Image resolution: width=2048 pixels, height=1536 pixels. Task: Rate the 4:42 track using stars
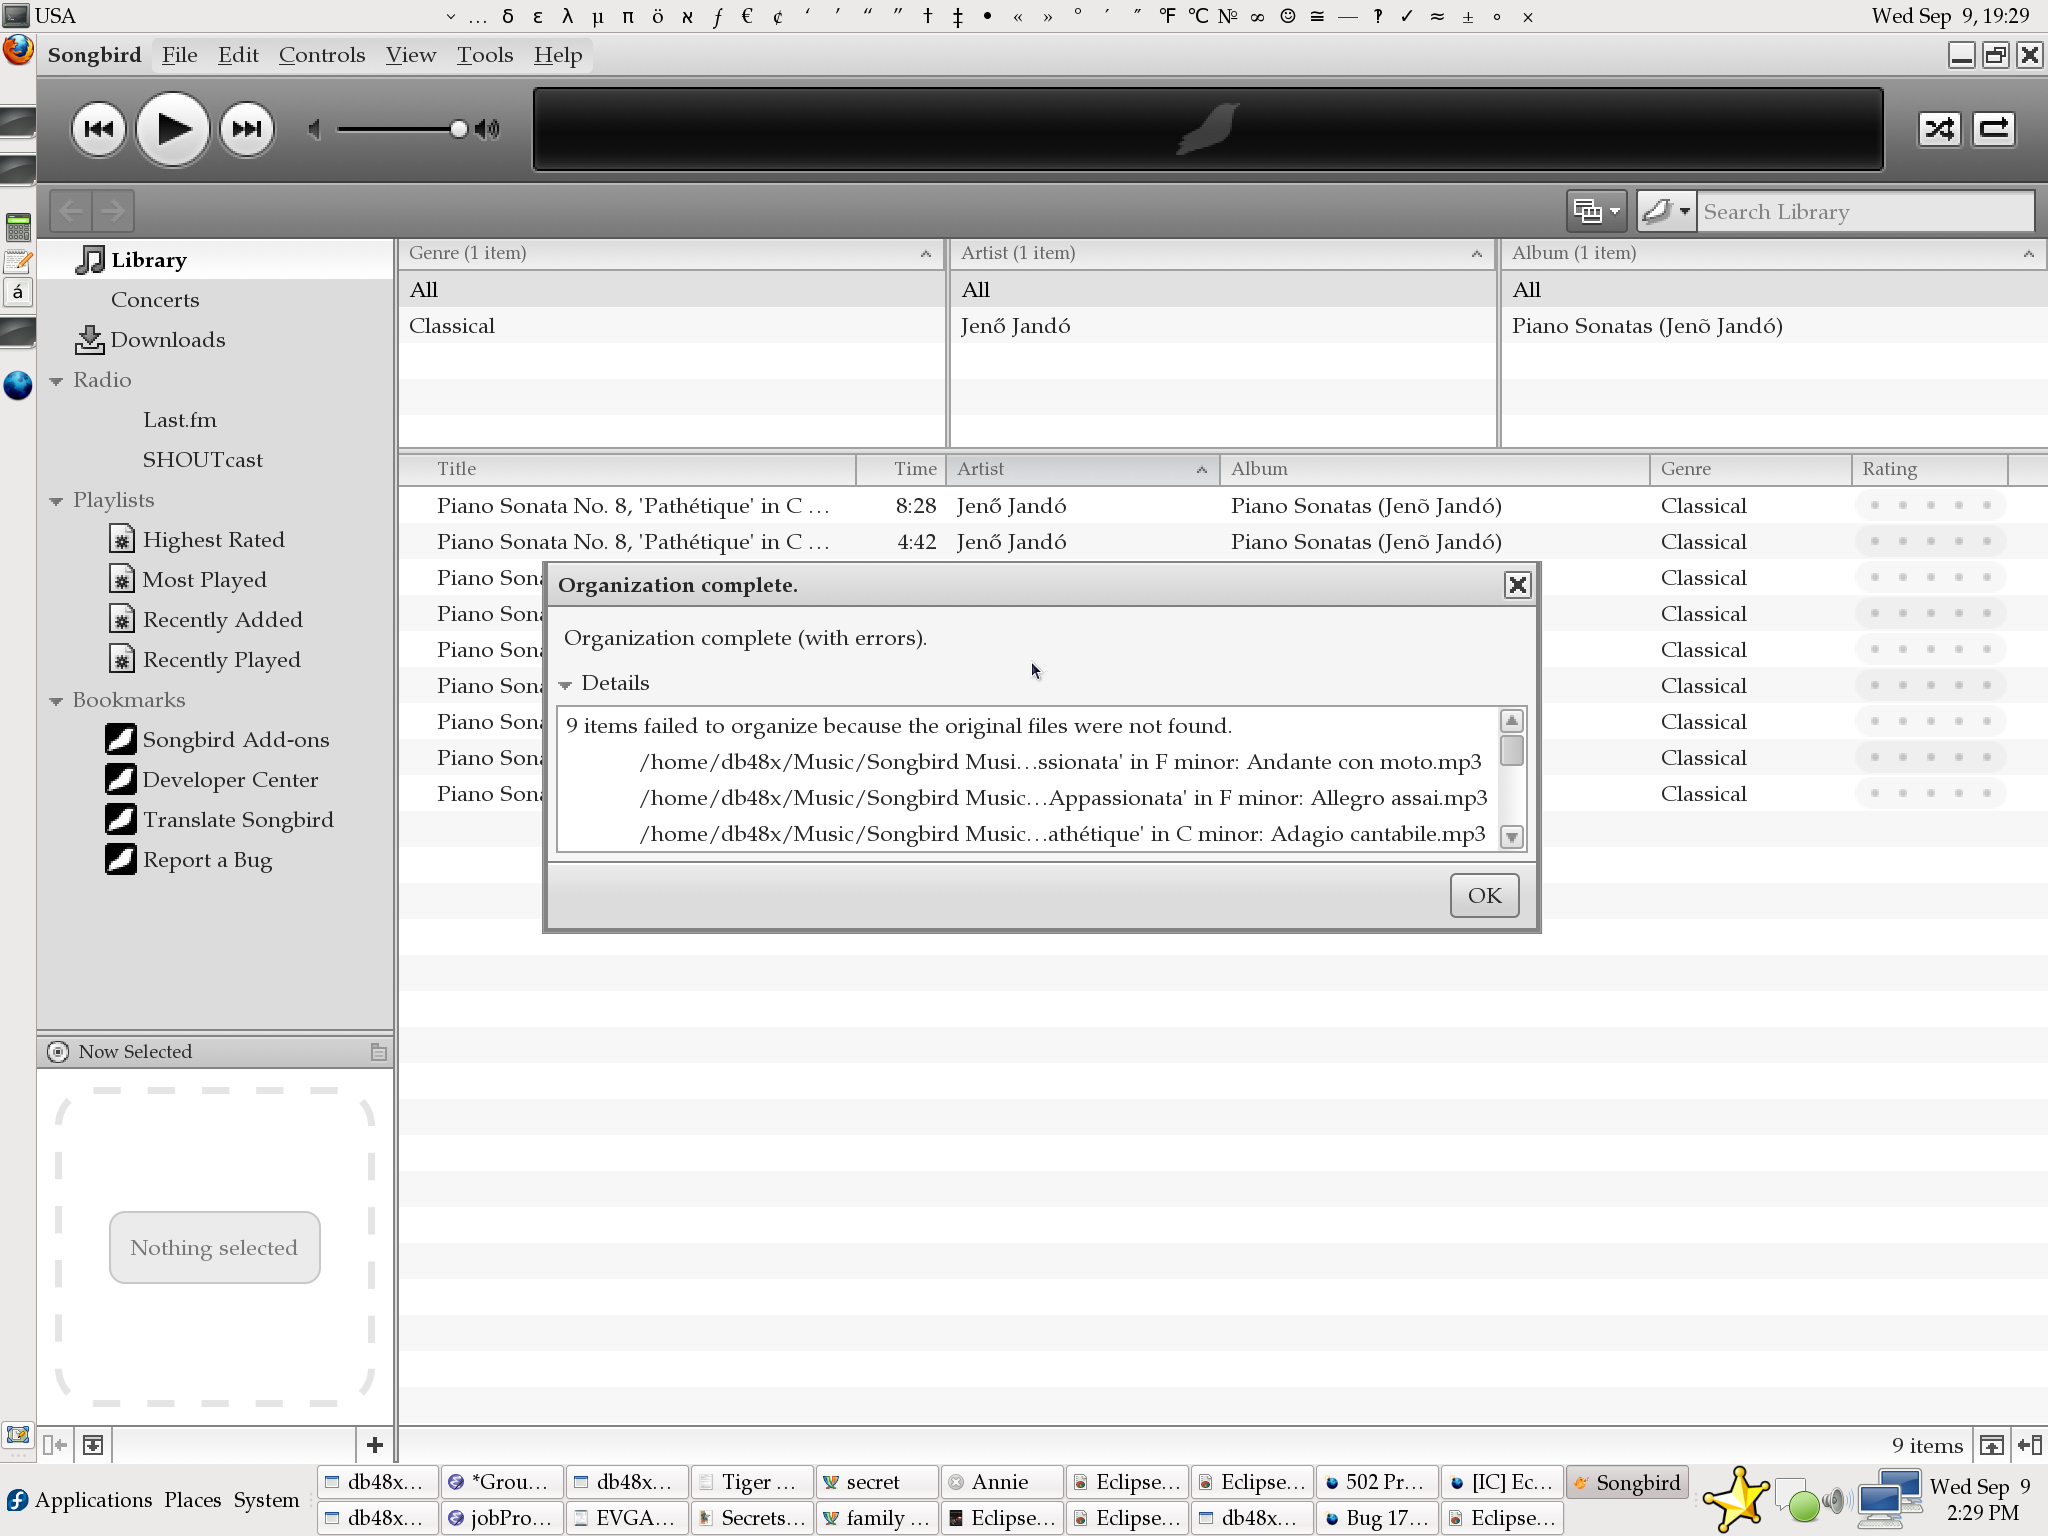click(x=1930, y=541)
